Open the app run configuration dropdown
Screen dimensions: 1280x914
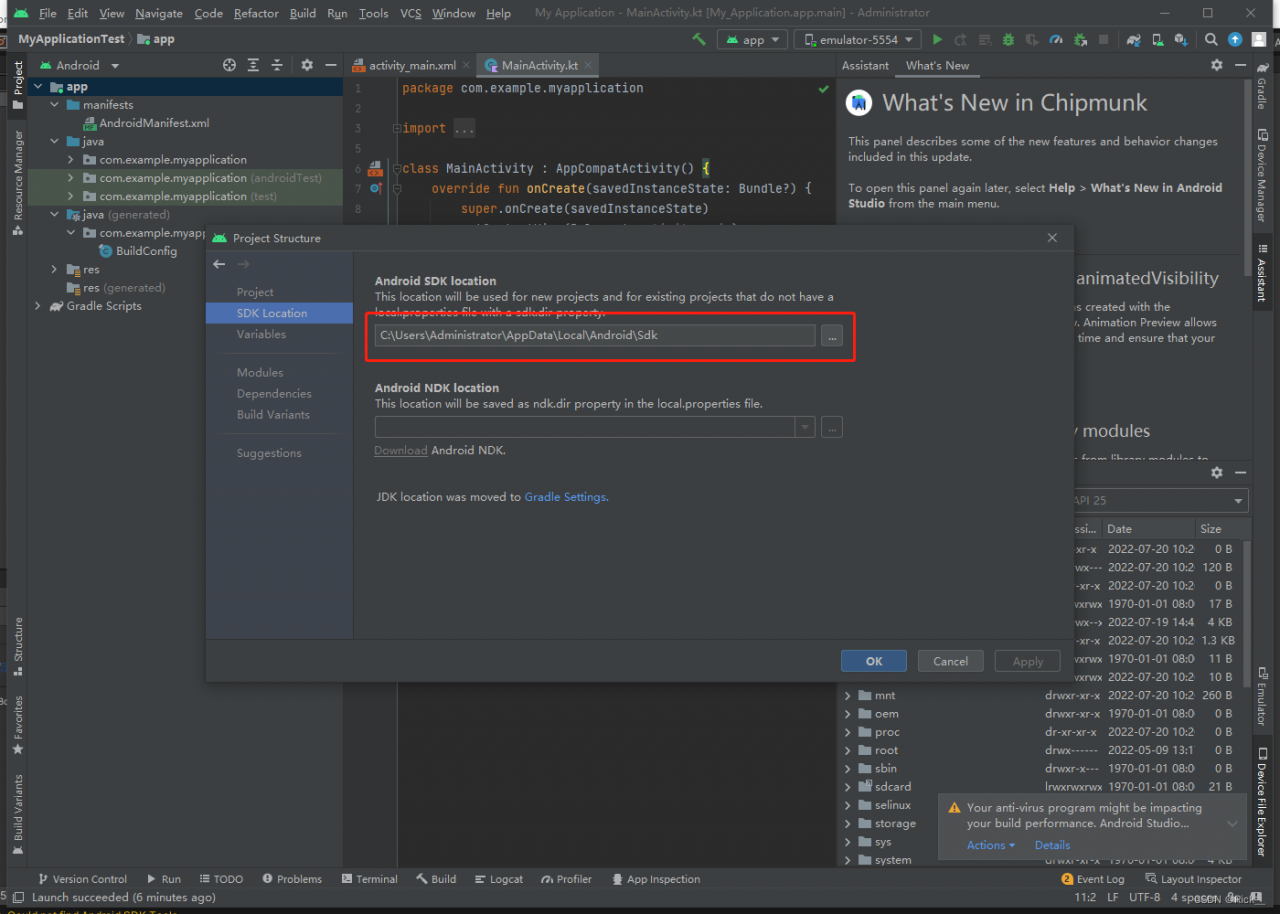click(753, 39)
